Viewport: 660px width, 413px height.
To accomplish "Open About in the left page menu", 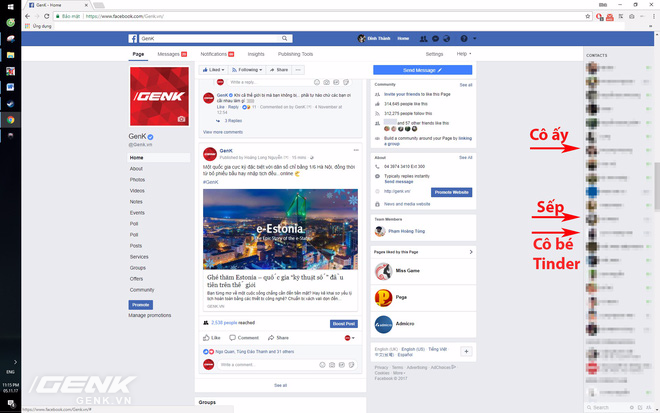I will [x=136, y=169].
